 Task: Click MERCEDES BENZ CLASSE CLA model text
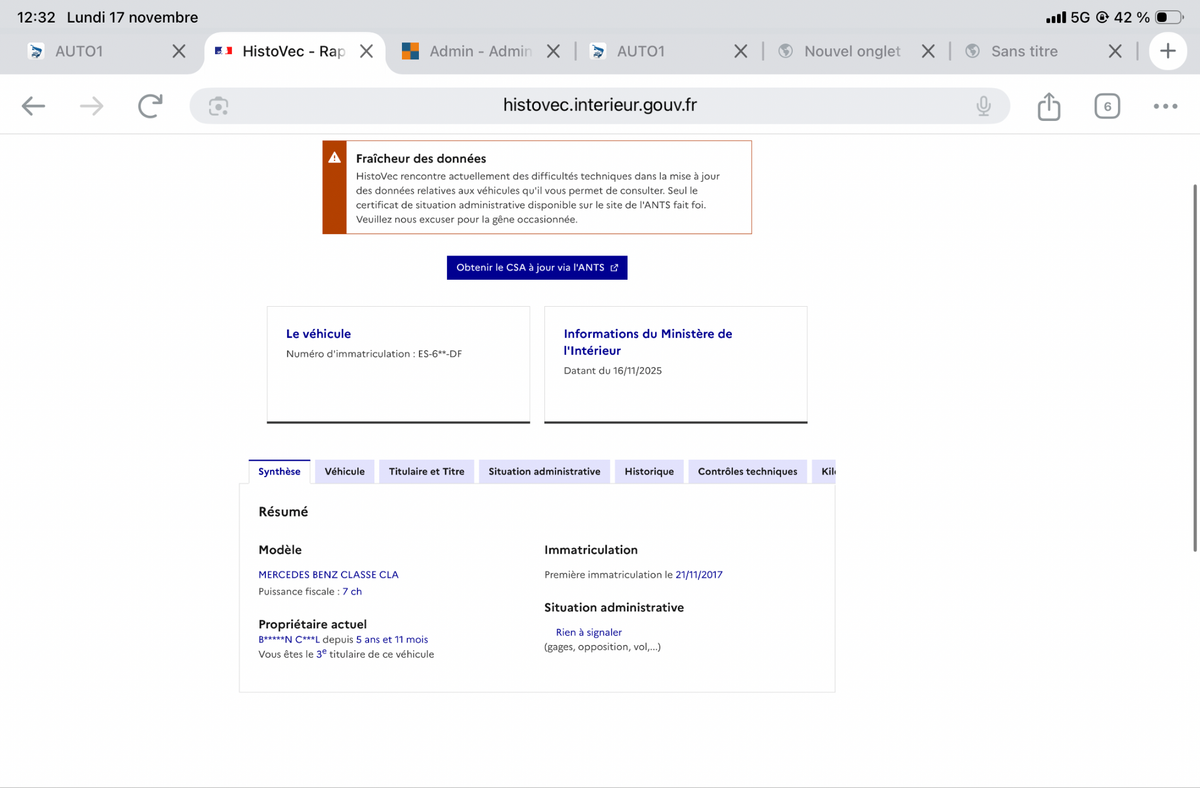(x=329, y=575)
